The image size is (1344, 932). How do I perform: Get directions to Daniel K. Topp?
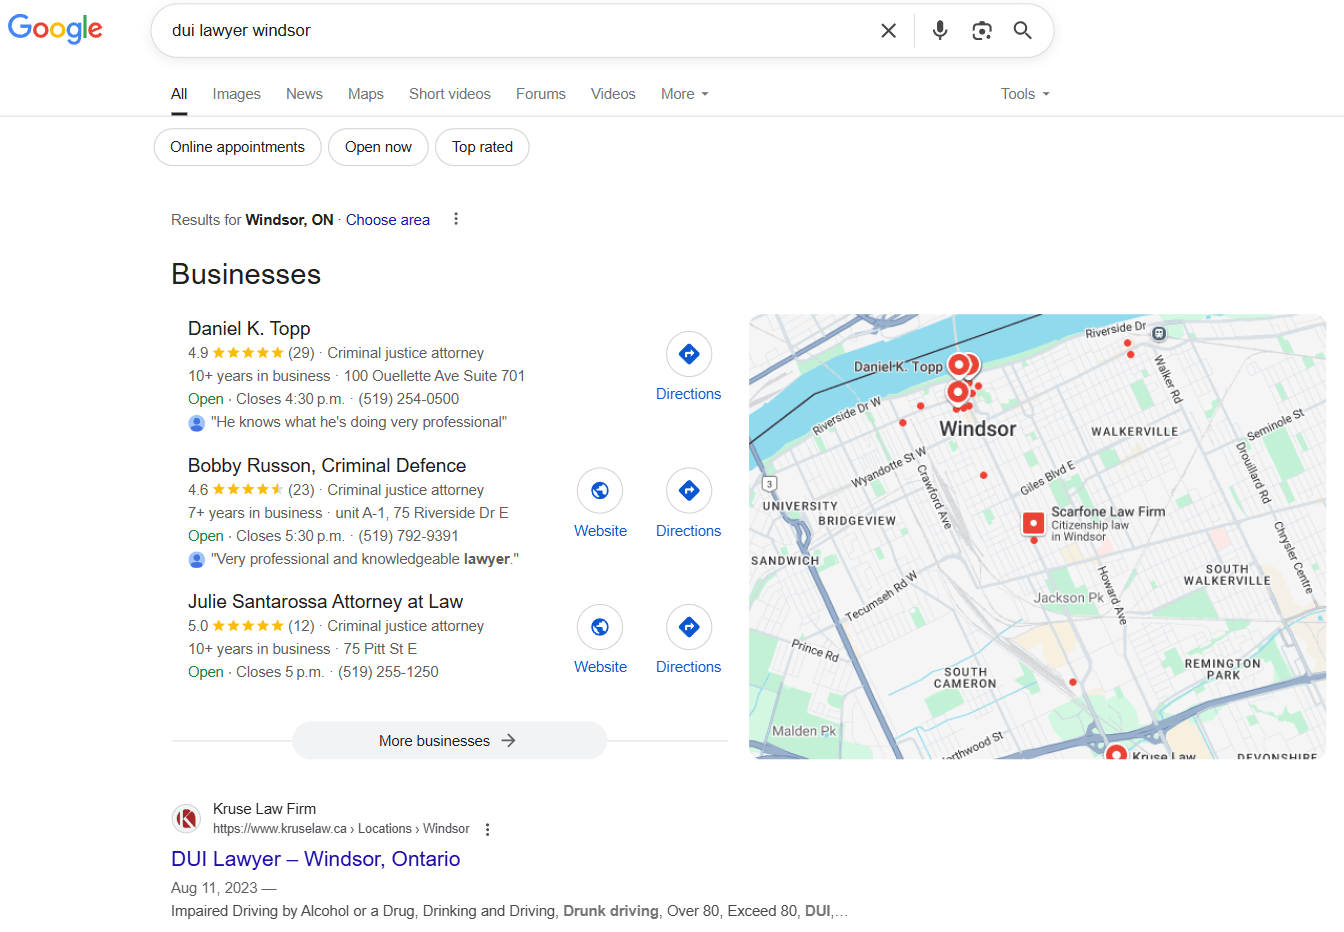(x=688, y=367)
